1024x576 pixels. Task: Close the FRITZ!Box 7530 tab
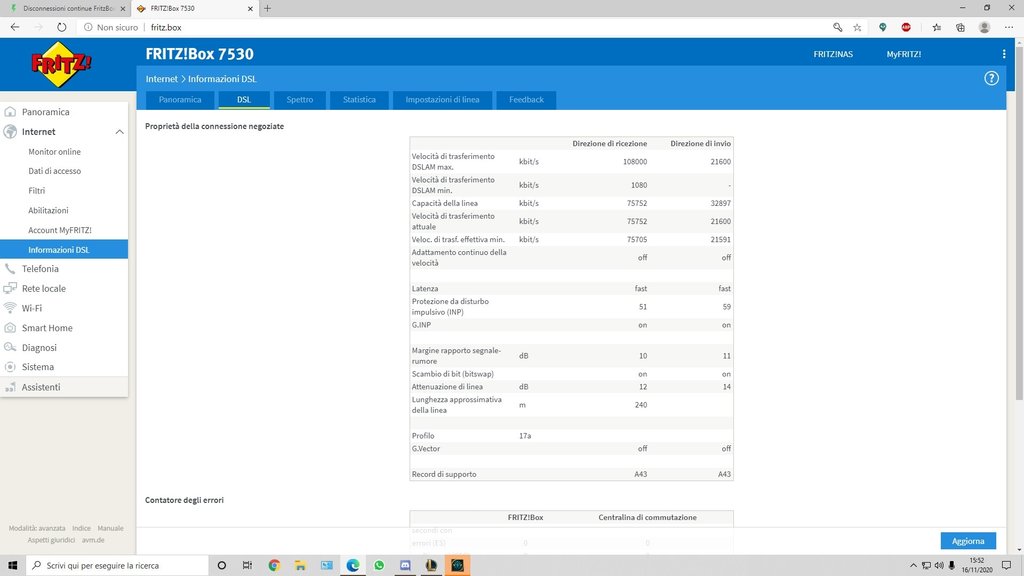tap(250, 8)
